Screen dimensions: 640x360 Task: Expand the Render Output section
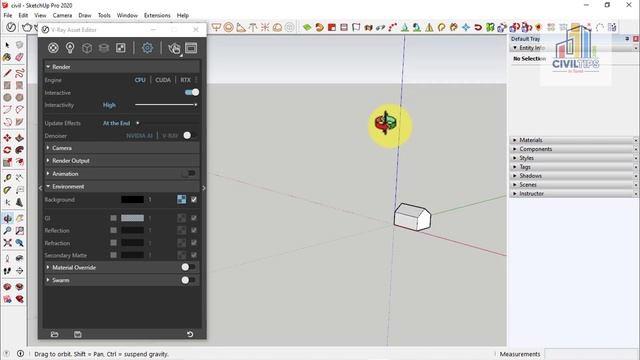[x=122, y=160]
